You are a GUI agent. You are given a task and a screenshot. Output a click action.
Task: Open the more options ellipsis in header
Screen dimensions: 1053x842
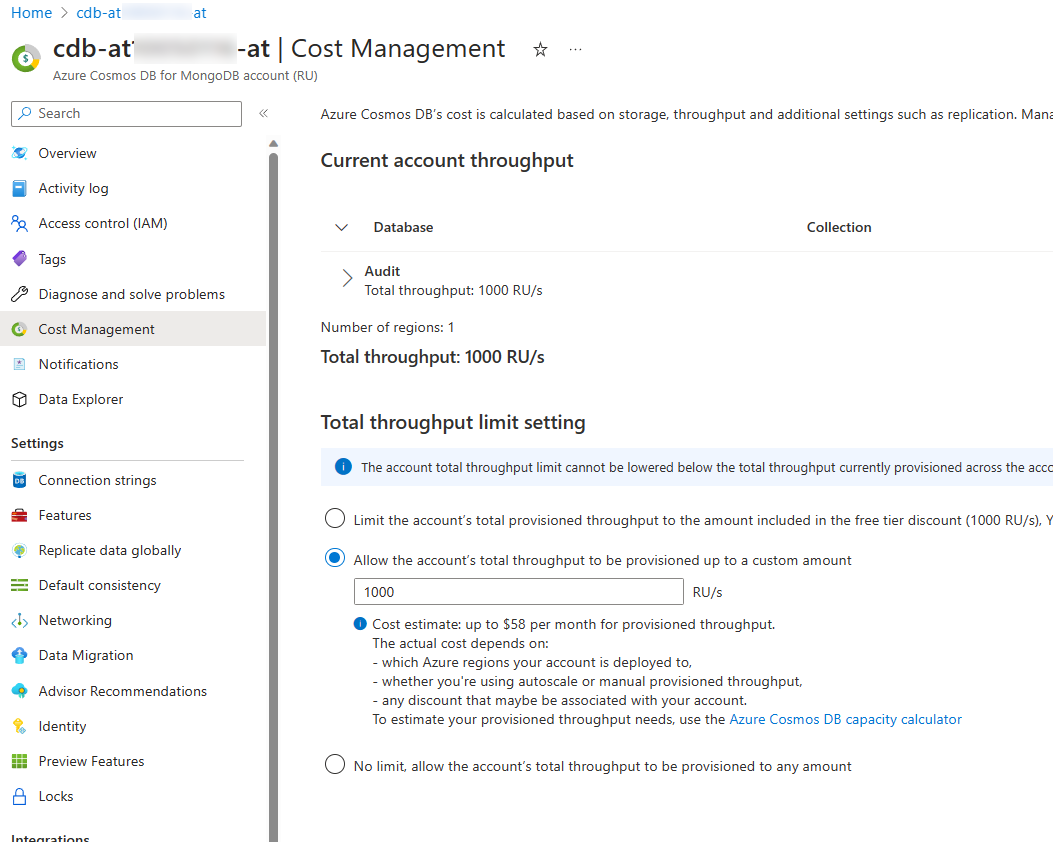576,49
